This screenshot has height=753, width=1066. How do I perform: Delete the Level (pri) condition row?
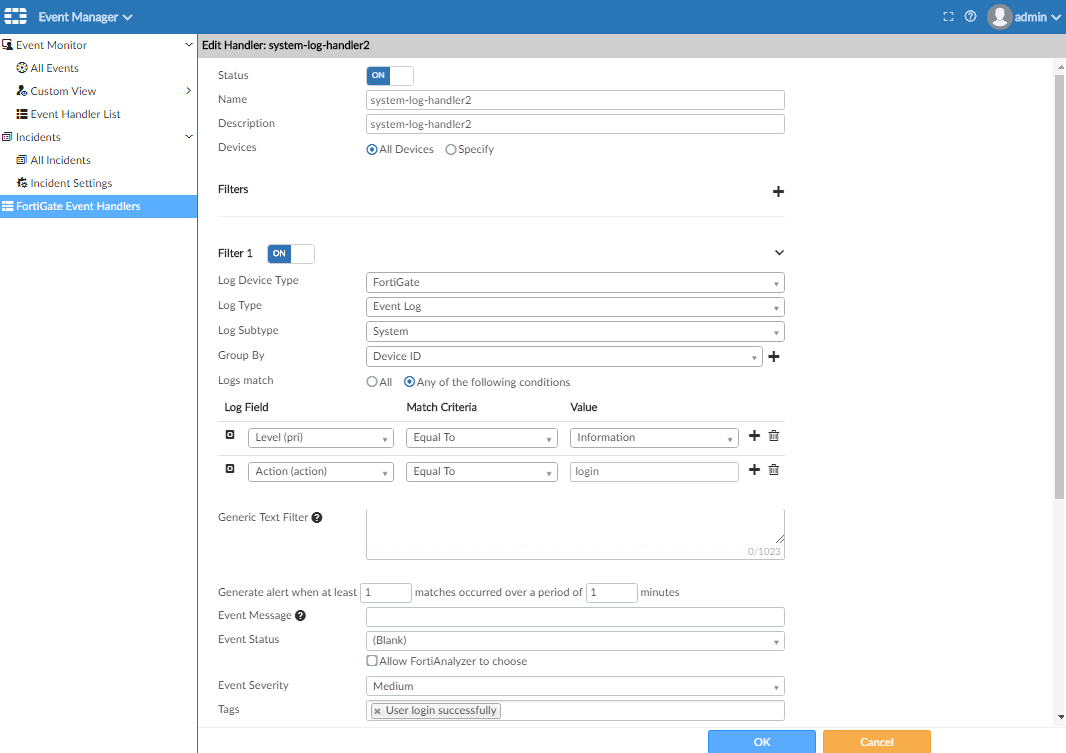(x=774, y=436)
